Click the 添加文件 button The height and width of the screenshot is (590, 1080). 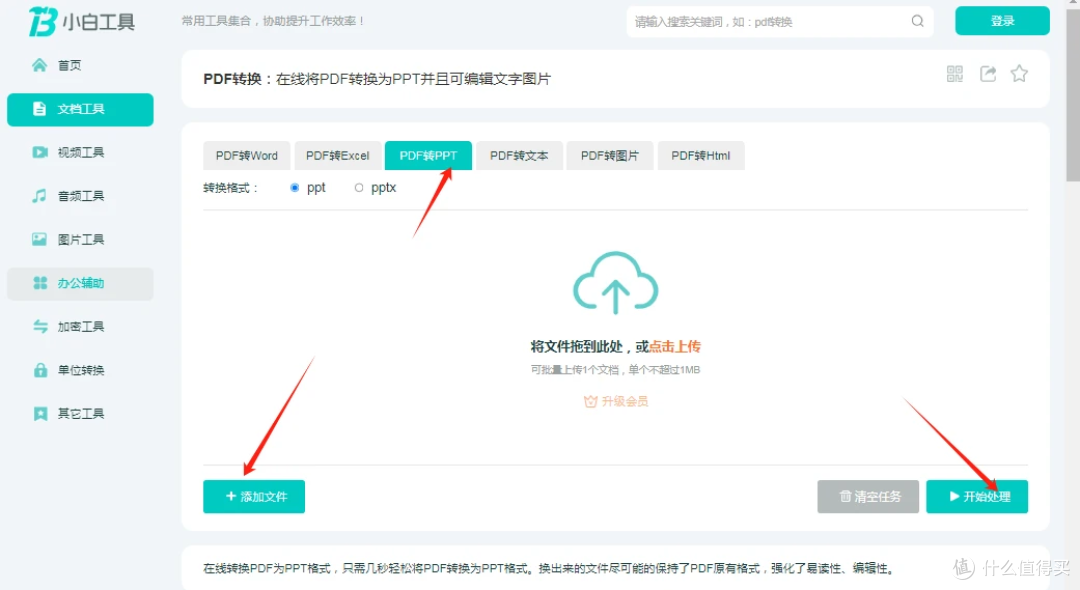[254, 496]
